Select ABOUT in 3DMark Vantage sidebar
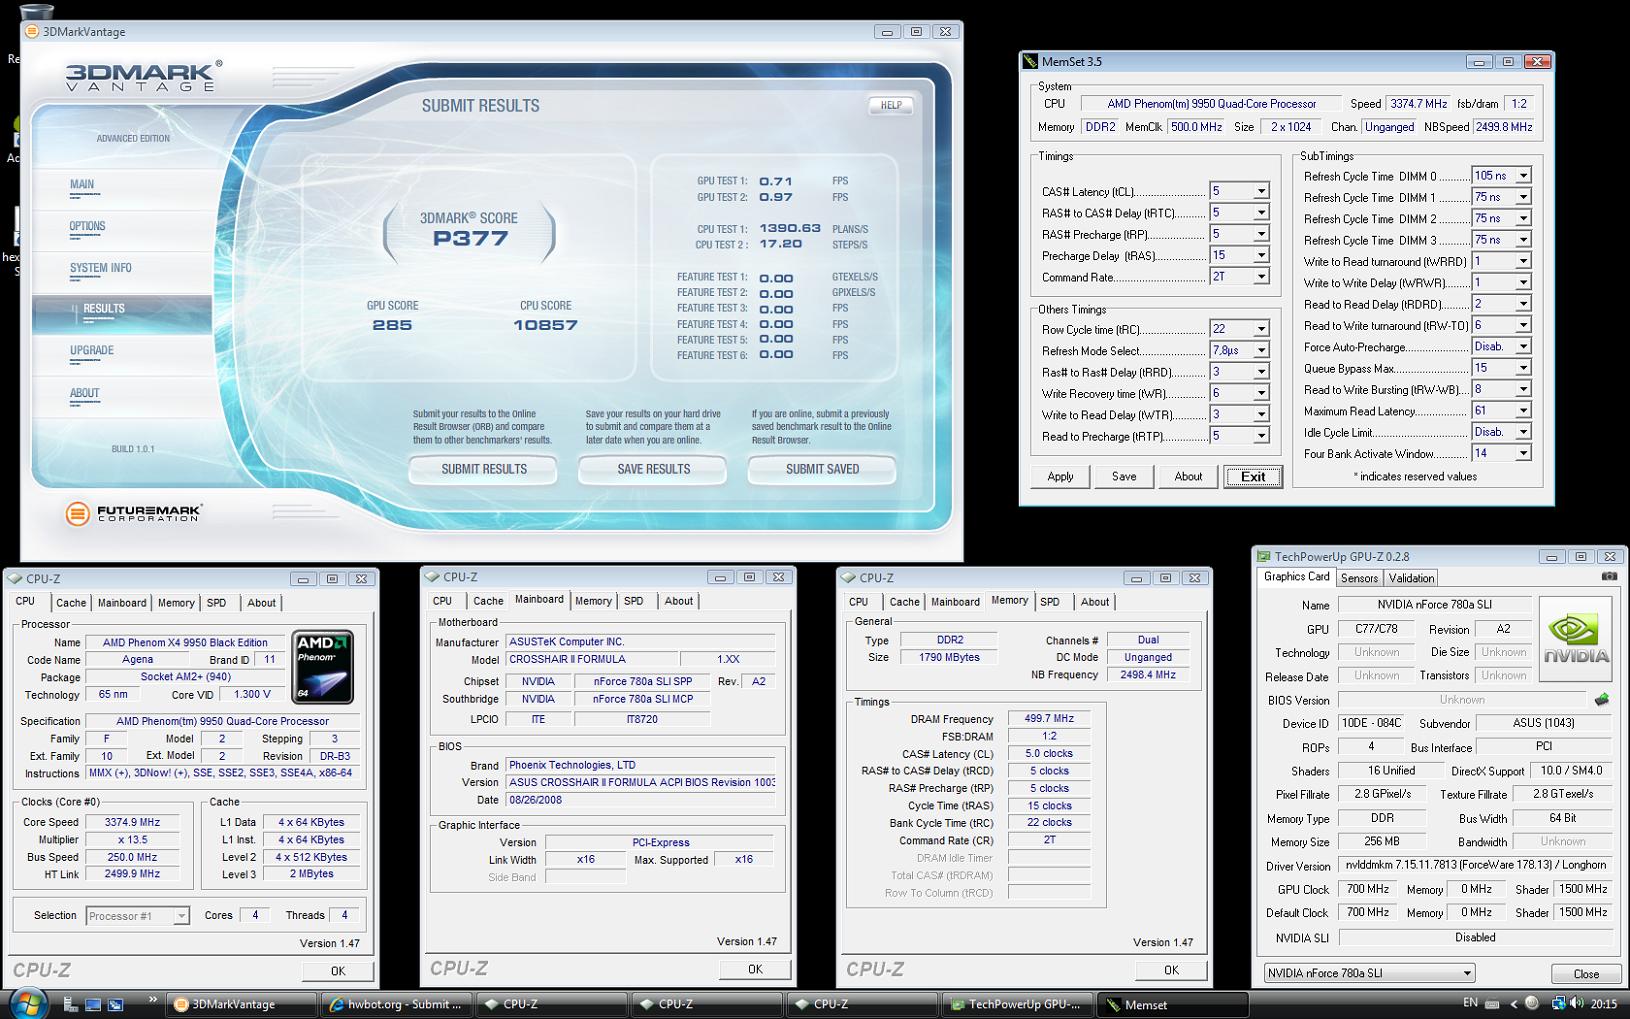 [84, 393]
